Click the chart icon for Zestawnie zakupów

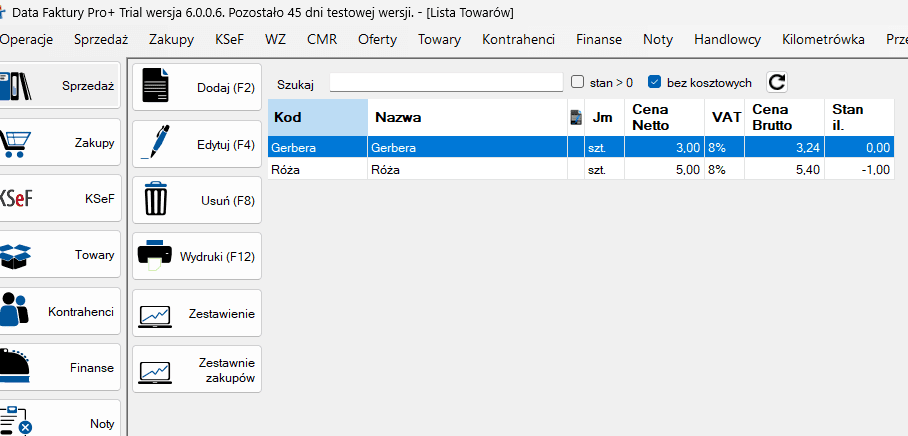(156, 369)
